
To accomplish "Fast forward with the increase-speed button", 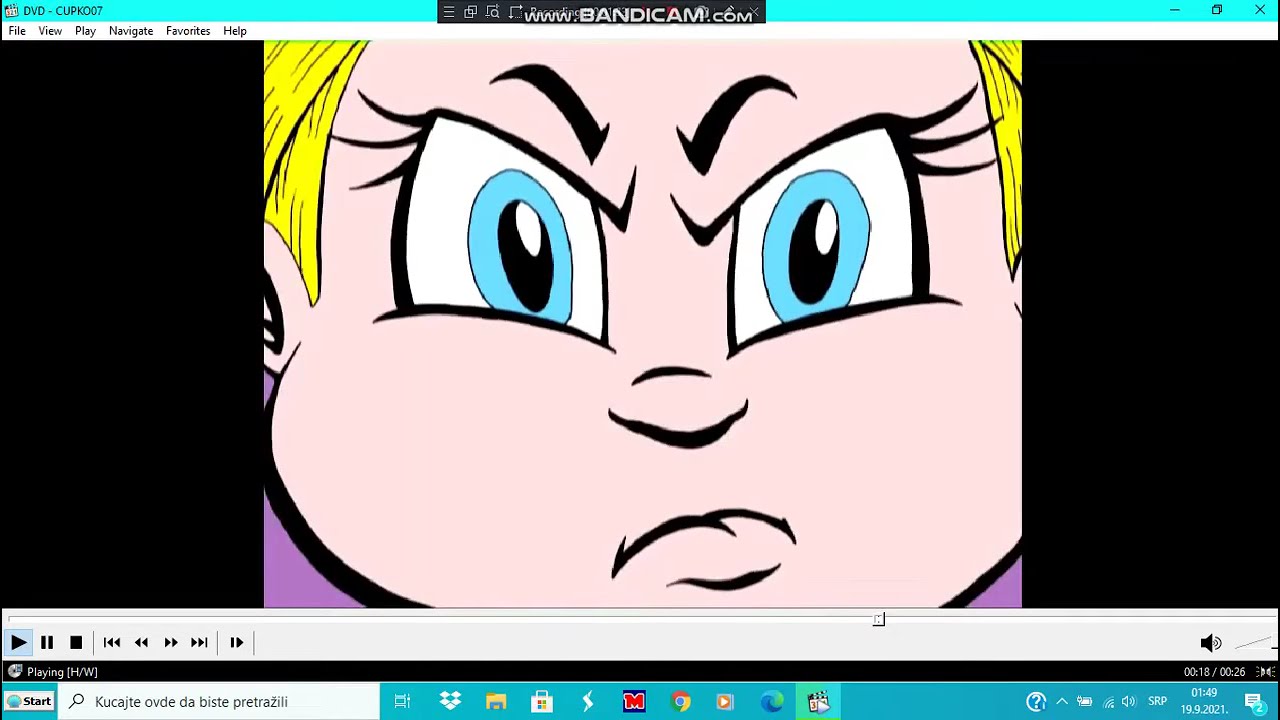I will (x=171, y=642).
